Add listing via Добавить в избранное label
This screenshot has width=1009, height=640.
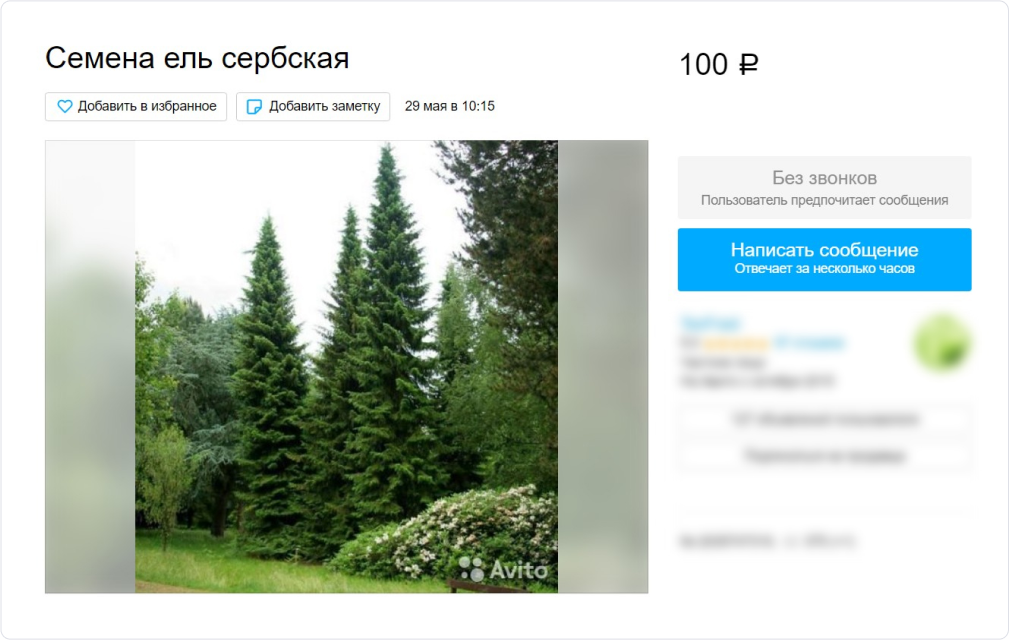pos(147,106)
